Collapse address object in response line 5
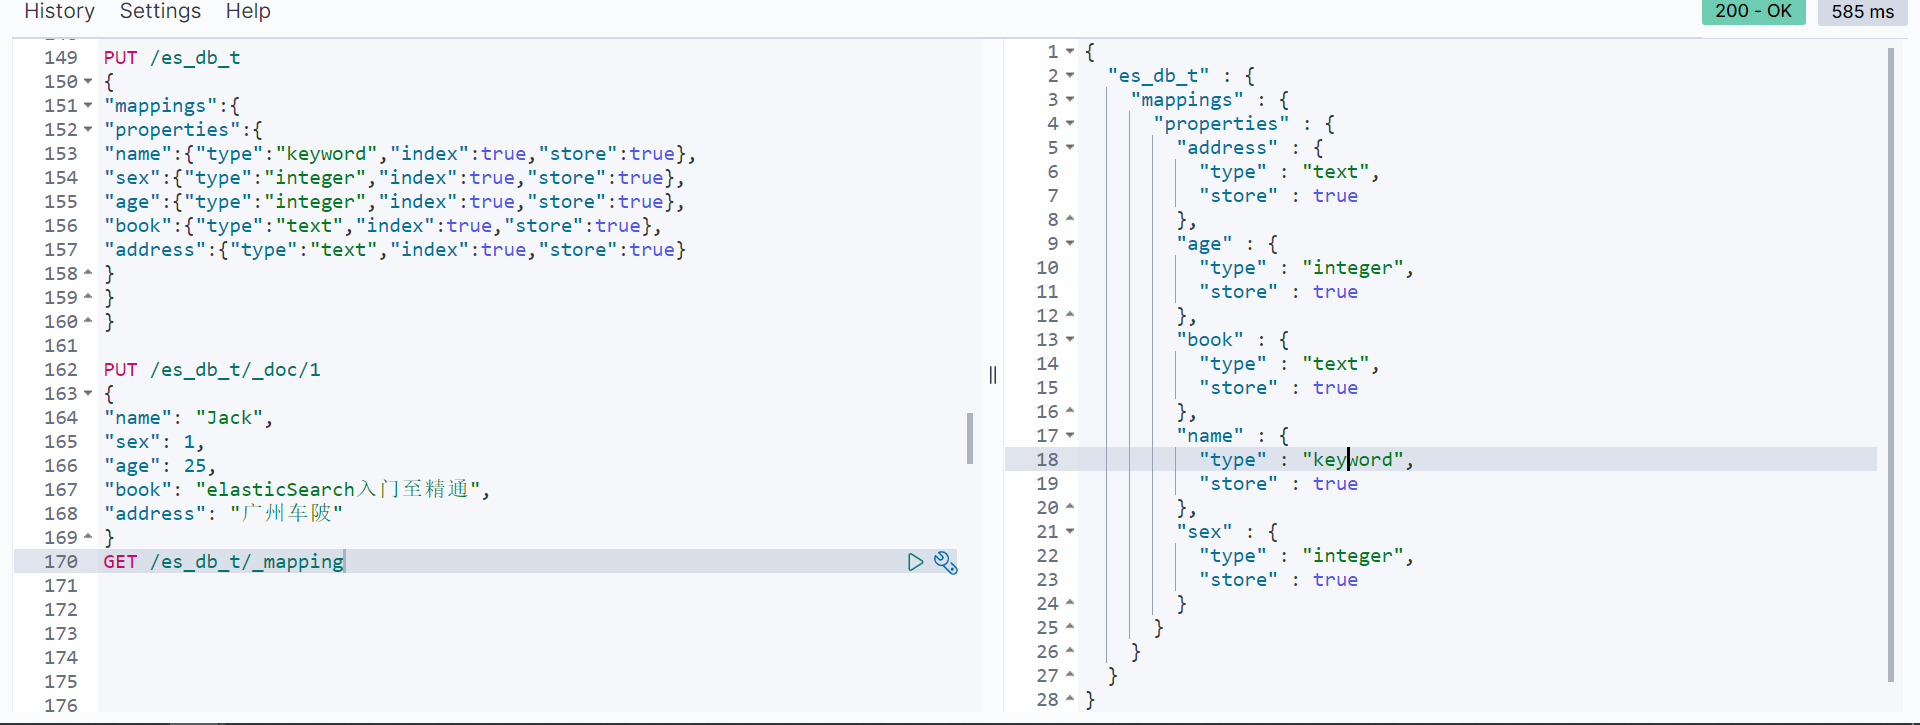 [1070, 147]
